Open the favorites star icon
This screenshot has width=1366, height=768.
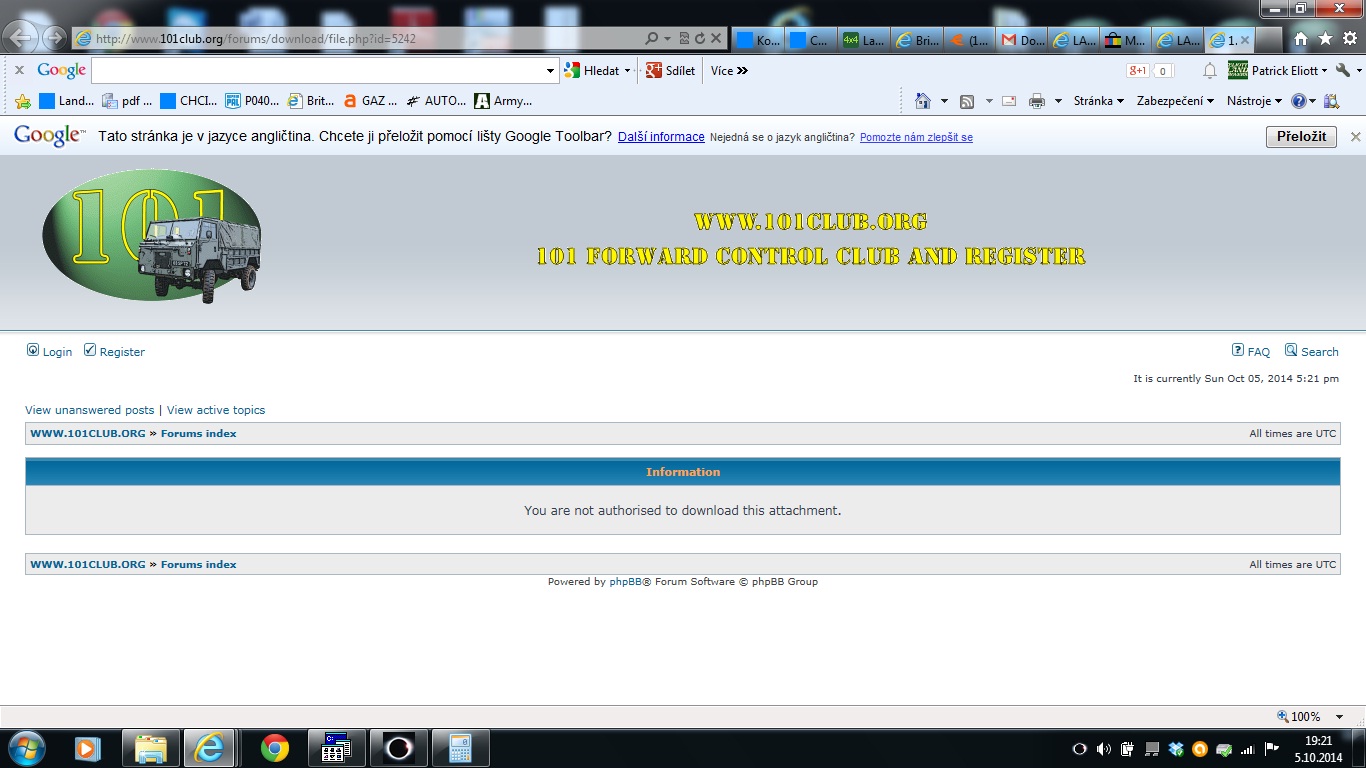1325,39
